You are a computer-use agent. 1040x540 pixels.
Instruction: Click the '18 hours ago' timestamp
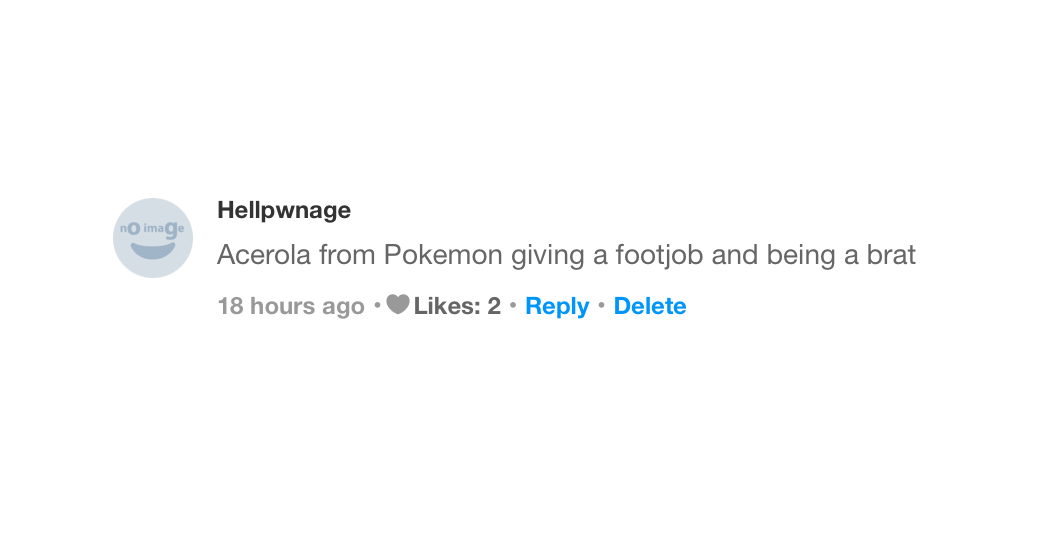click(x=290, y=306)
